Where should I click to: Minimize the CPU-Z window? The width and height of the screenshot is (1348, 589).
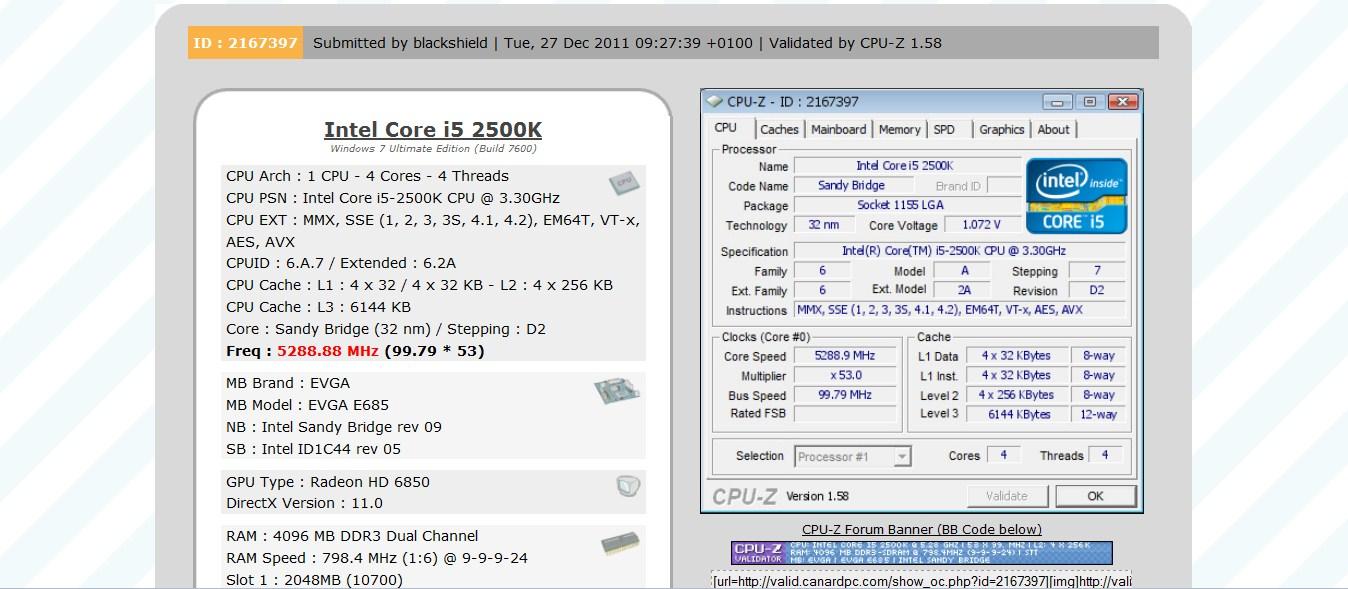[x=1057, y=102]
